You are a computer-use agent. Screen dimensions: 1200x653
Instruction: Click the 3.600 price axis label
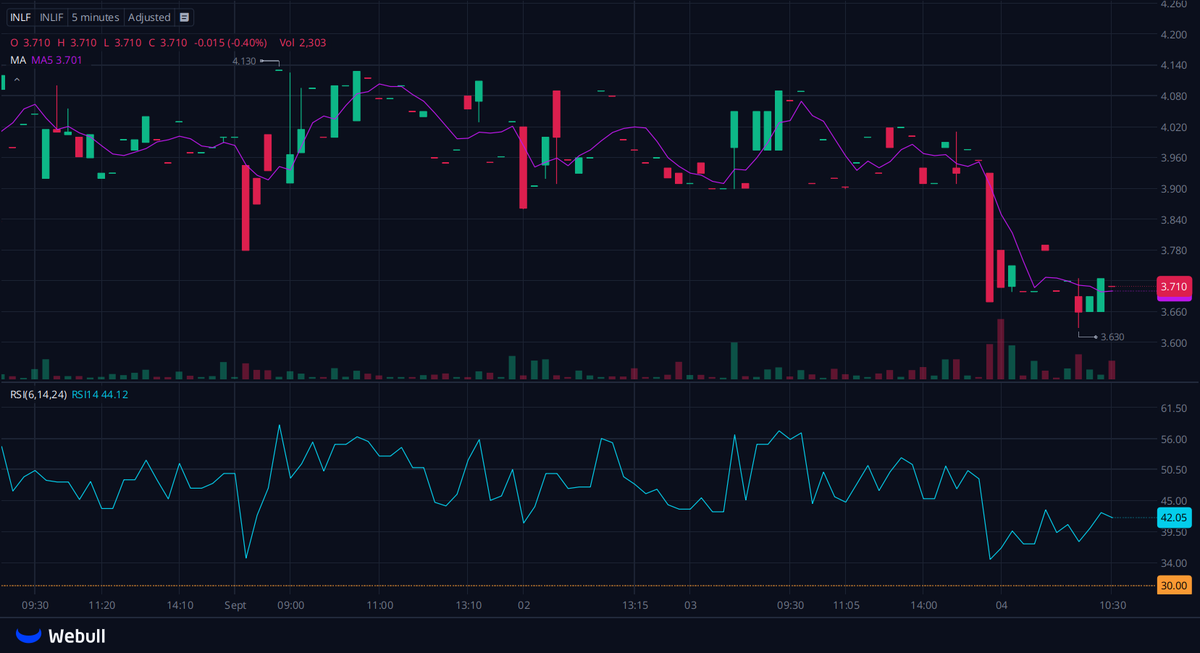tap(1173, 343)
